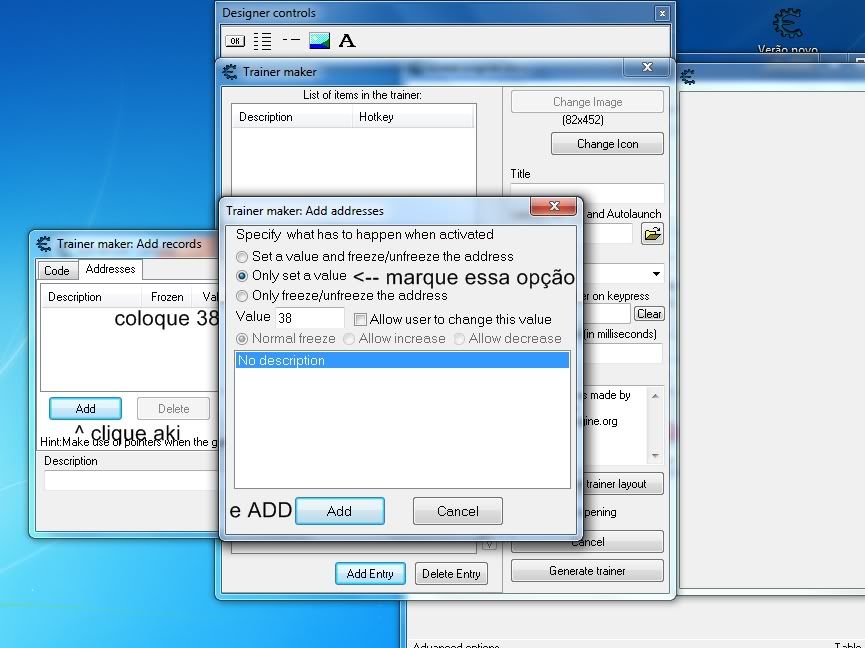Click the open folder browse icon
The width and height of the screenshot is (865, 648).
tap(652, 234)
